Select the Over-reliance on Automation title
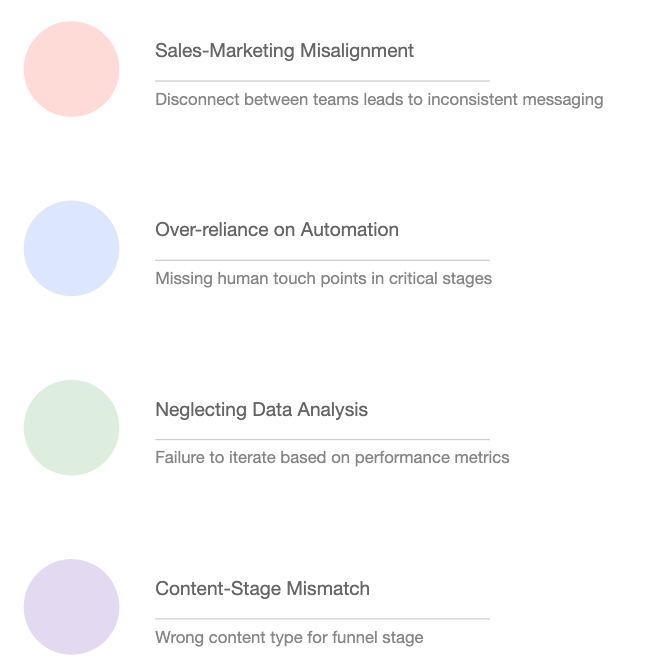 tap(277, 230)
